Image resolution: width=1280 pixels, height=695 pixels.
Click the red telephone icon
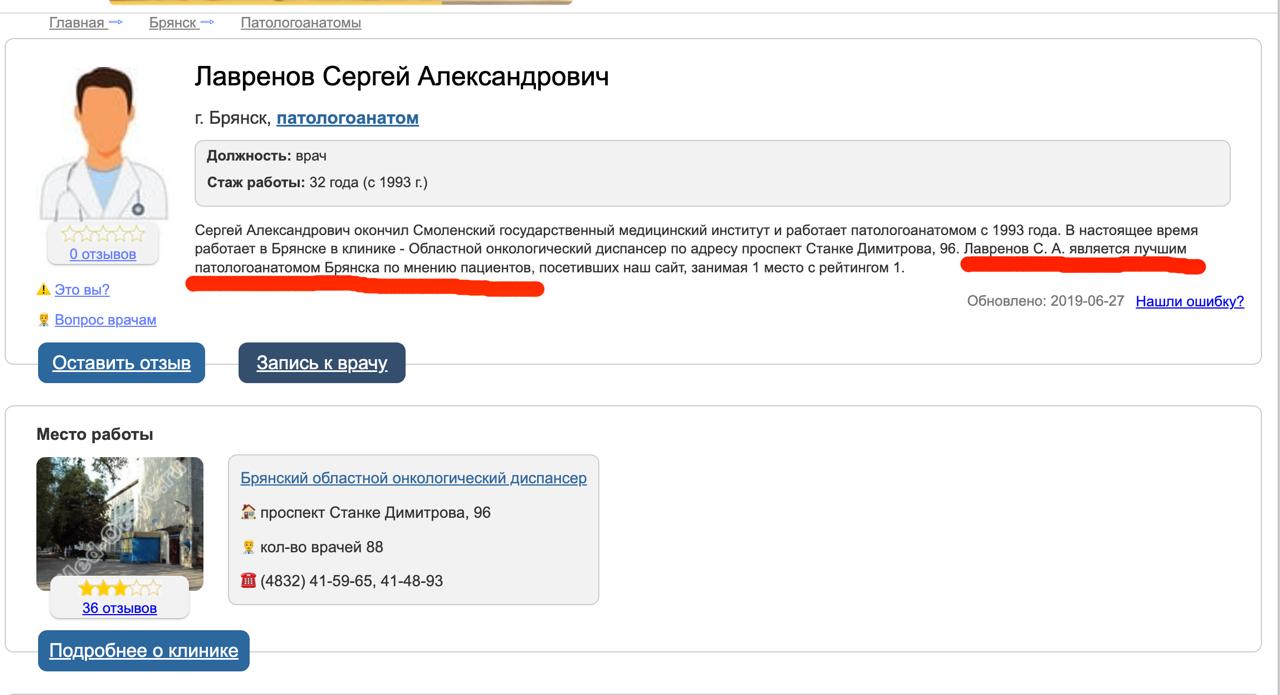pyautogui.click(x=248, y=580)
